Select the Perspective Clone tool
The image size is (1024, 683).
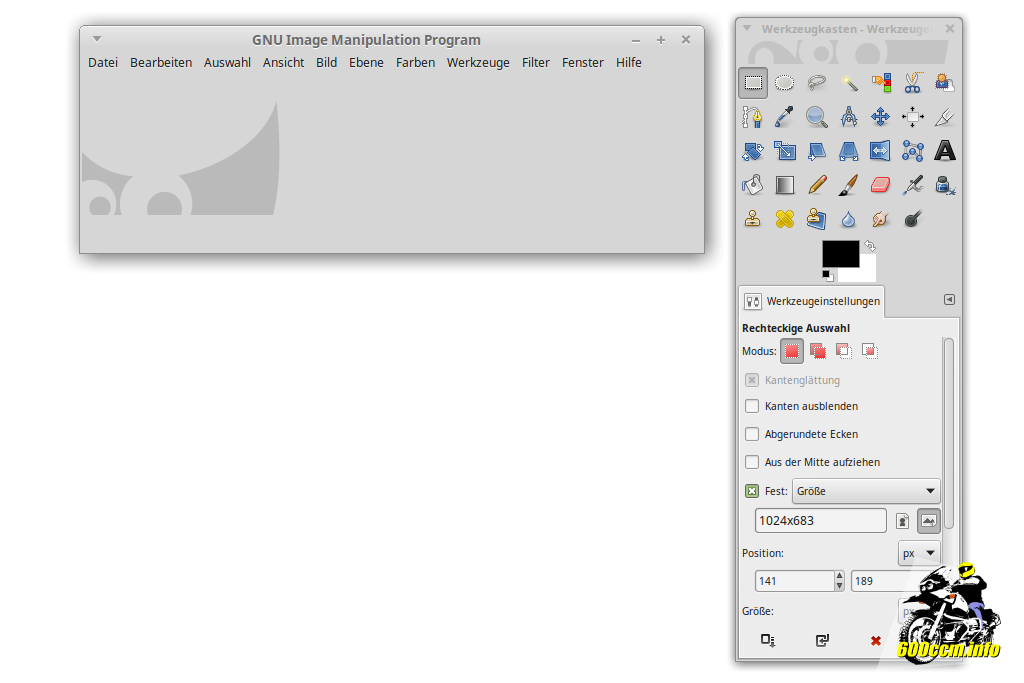point(816,219)
